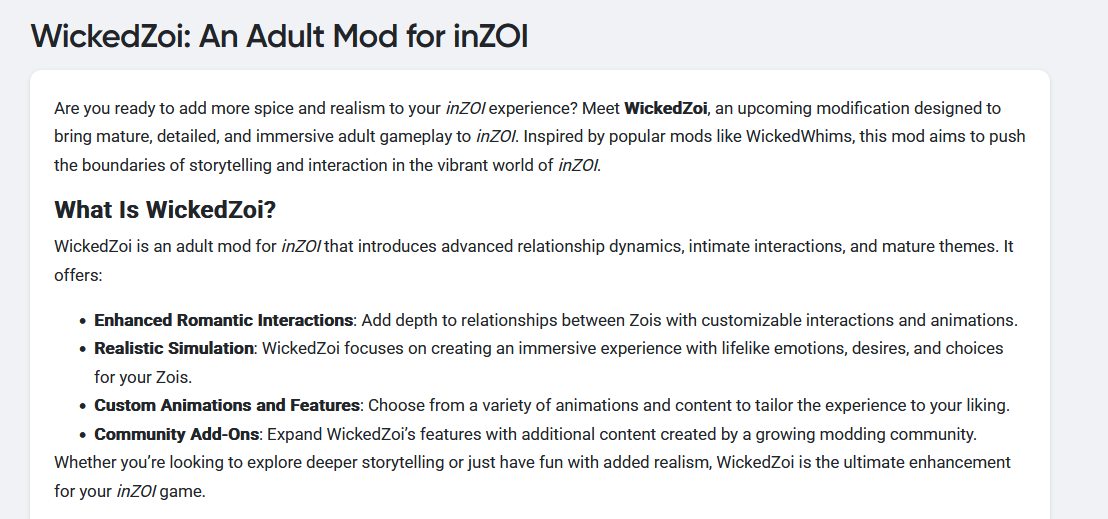Click the 'Realistic Simulation' bold label

point(174,348)
